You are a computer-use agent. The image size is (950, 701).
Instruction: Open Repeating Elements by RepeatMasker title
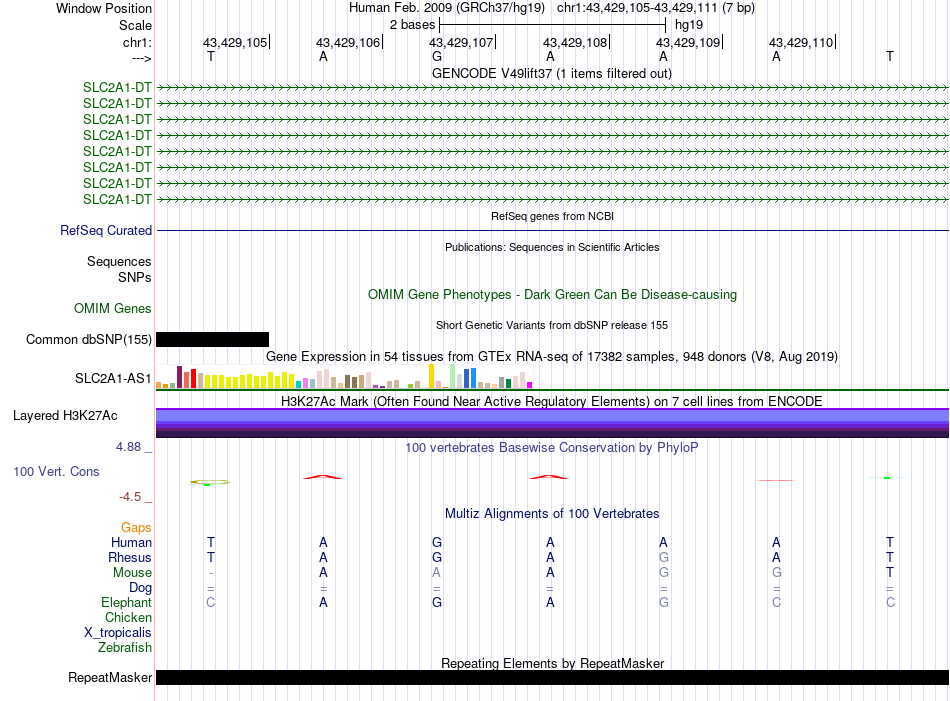552,663
